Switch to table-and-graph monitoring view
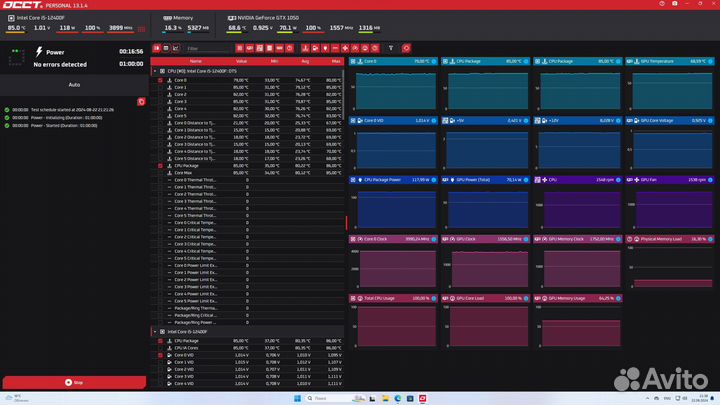The height and width of the screenshot is (405, 720). click(157, 48)
